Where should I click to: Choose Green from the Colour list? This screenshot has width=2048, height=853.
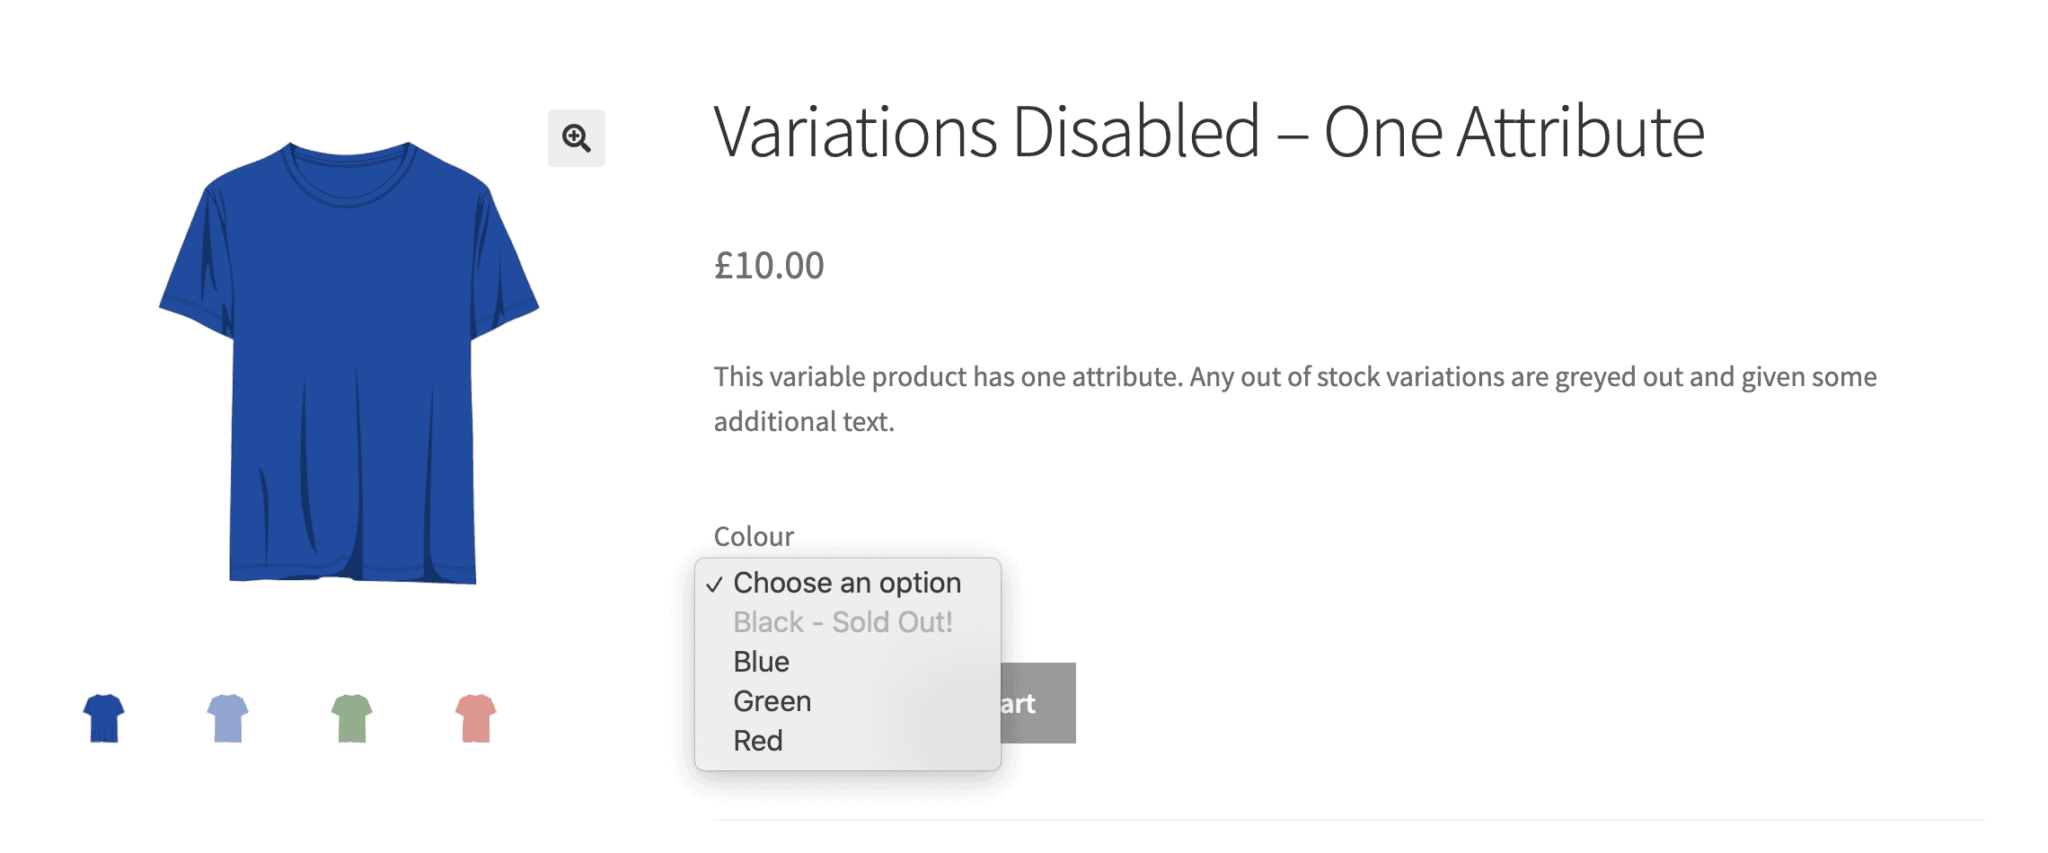[771, 700]
